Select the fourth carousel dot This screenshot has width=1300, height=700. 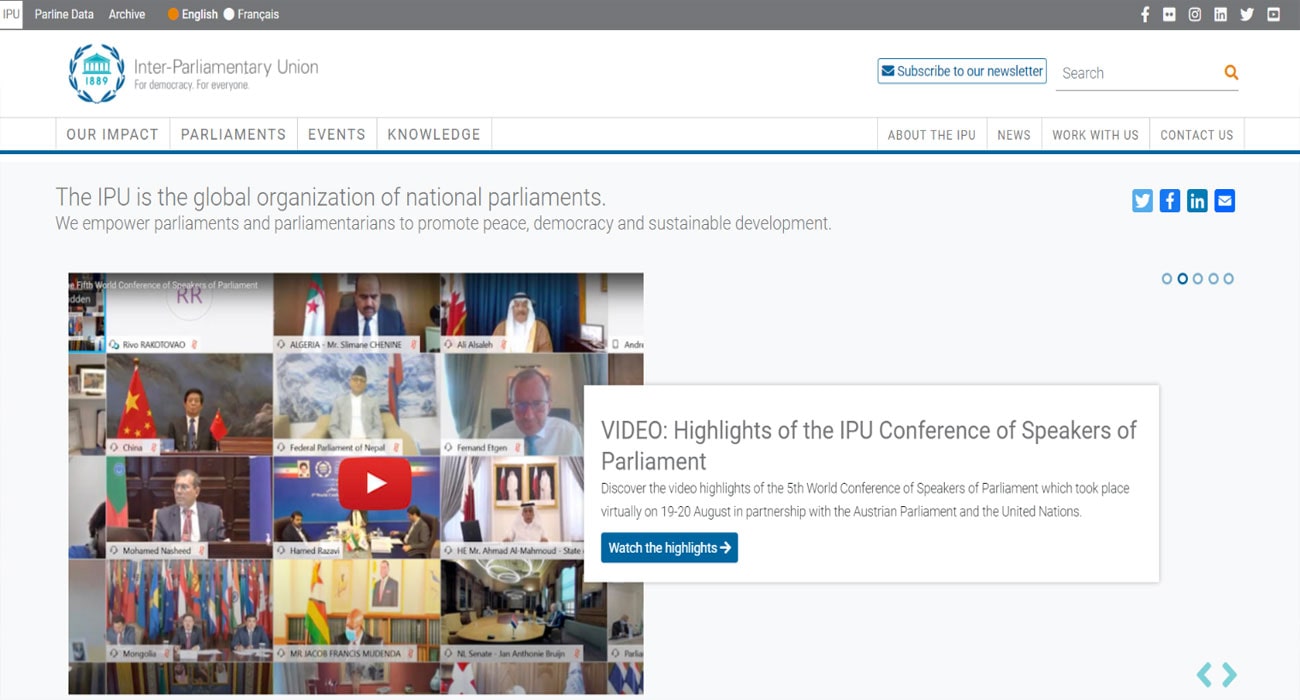[x=1213, y=279]
